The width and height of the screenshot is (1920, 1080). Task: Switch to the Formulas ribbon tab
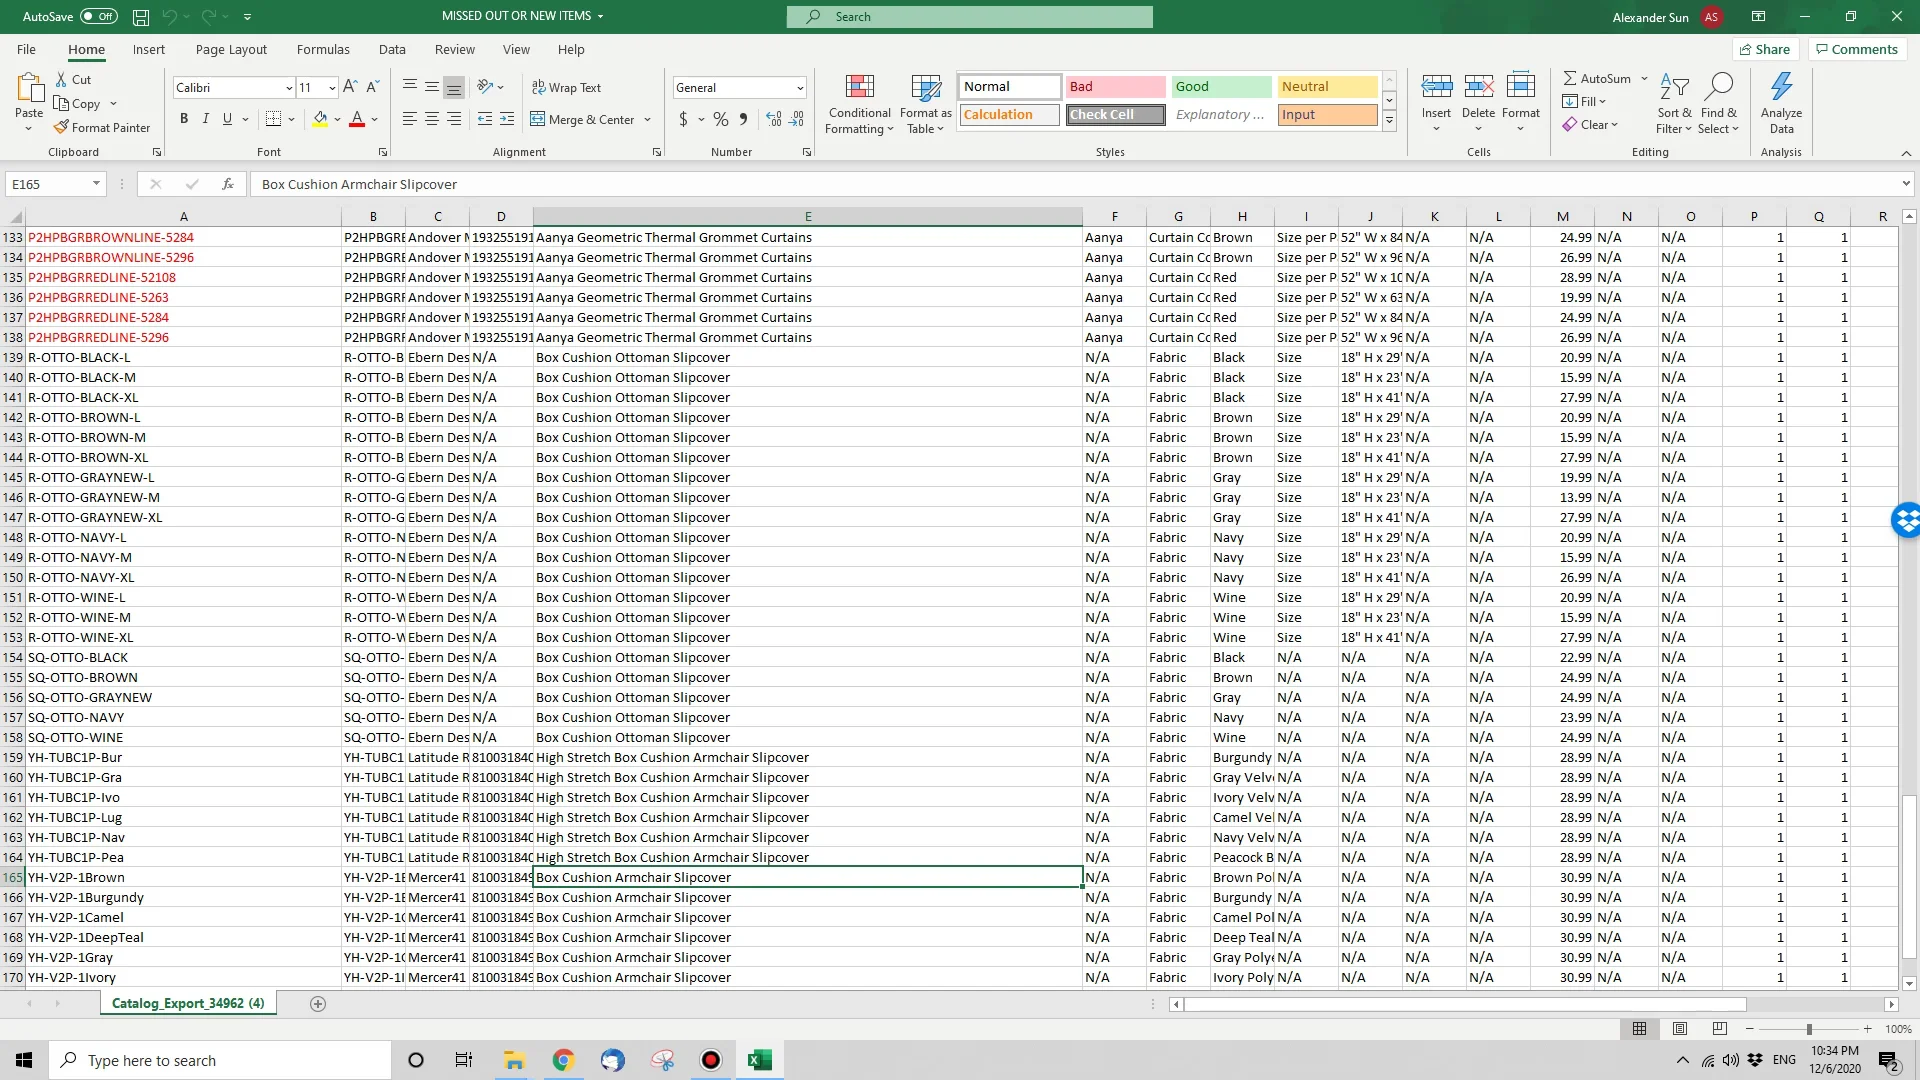322,49
